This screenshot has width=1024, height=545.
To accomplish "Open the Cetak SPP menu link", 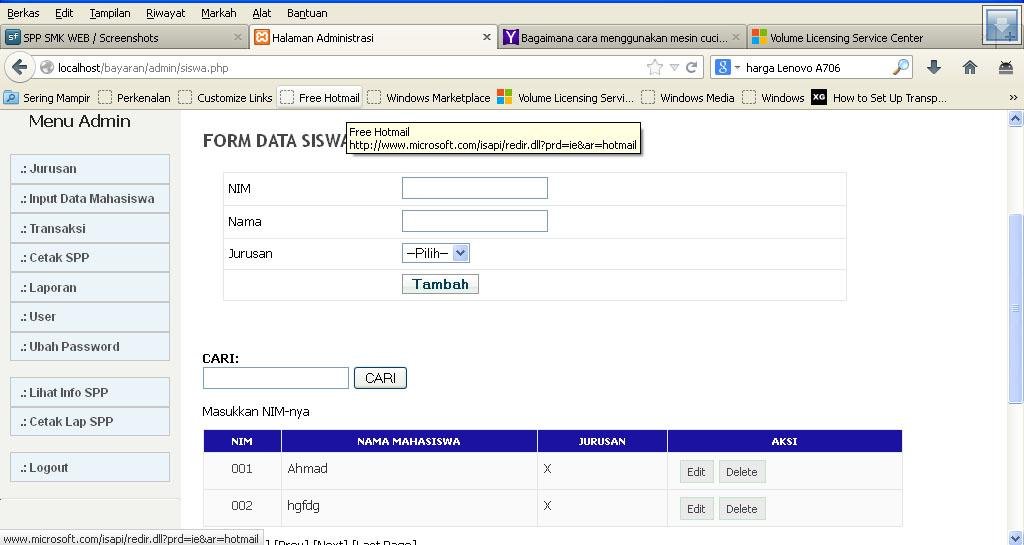I will pos(90,258).
